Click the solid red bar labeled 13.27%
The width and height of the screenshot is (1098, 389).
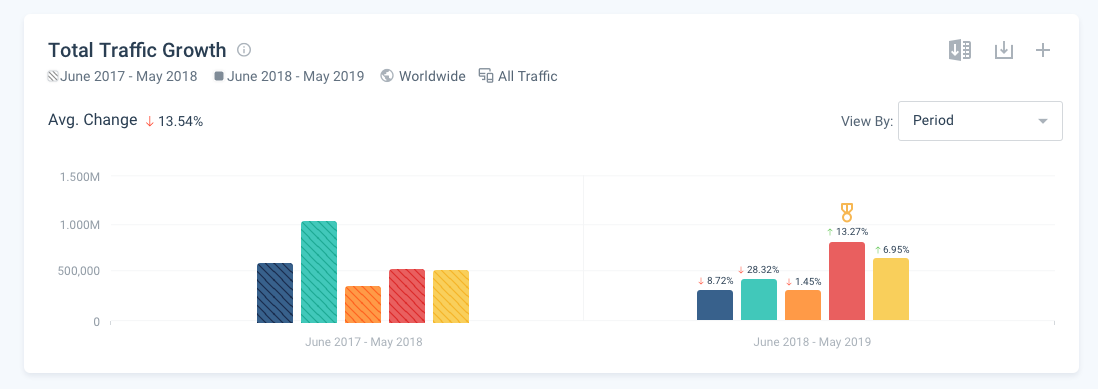tap(847, 281)
